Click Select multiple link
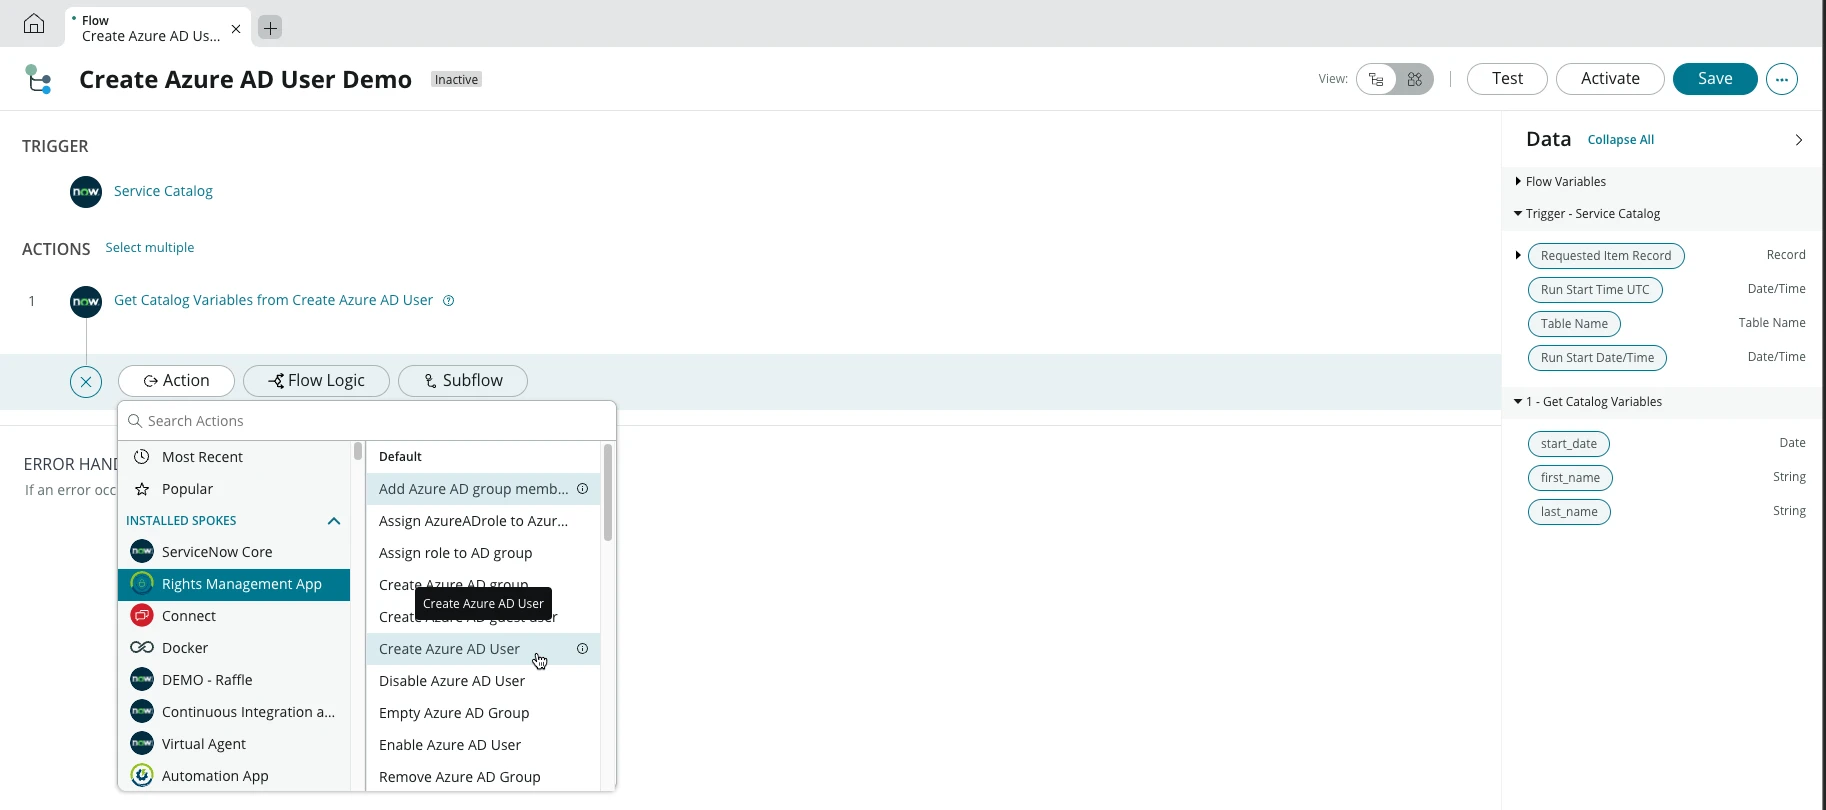 coord(150,248)
